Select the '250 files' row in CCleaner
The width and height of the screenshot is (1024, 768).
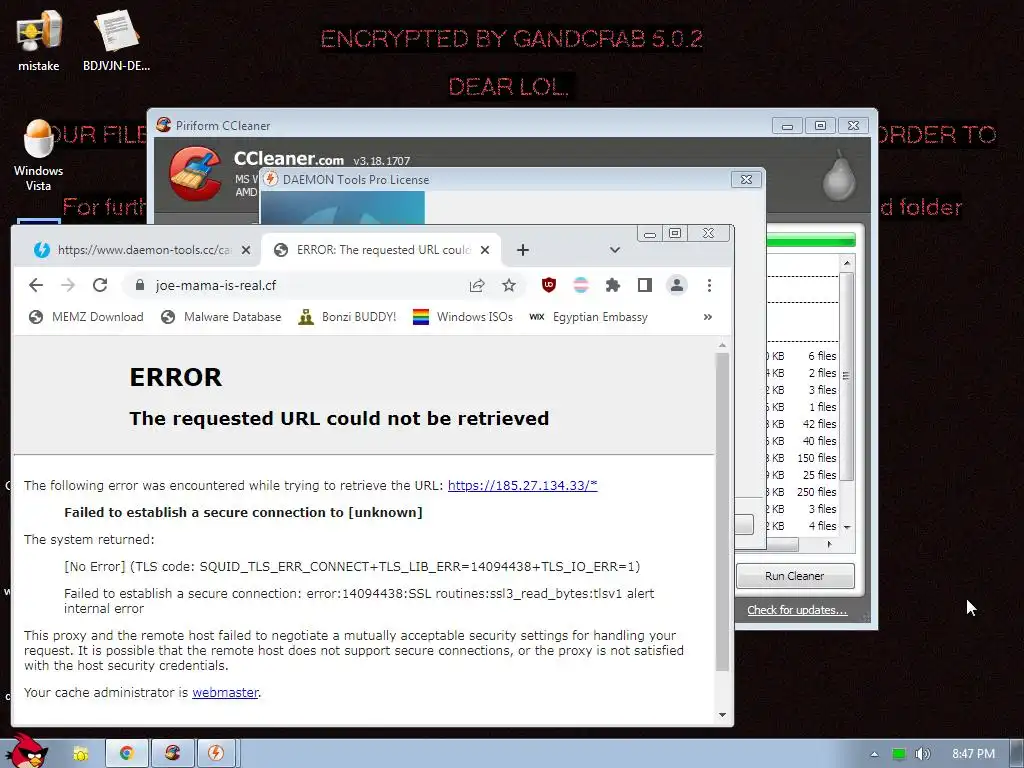(x=802, y=492)
